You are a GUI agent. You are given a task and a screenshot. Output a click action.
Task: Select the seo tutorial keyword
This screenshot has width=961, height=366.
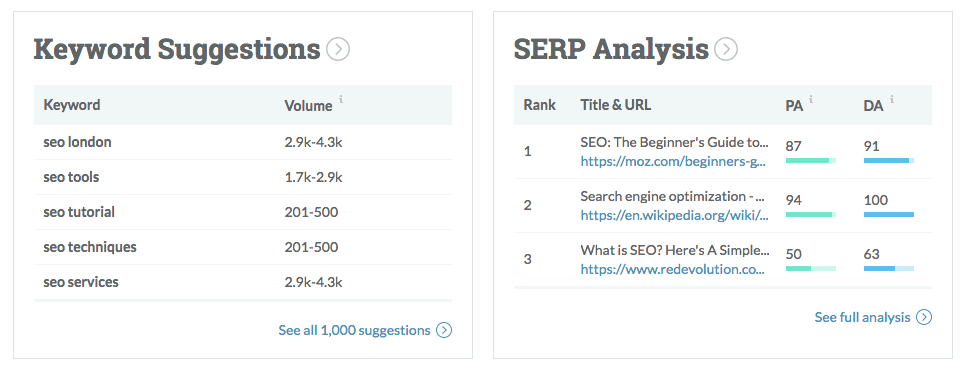click(x=79, y=212)
